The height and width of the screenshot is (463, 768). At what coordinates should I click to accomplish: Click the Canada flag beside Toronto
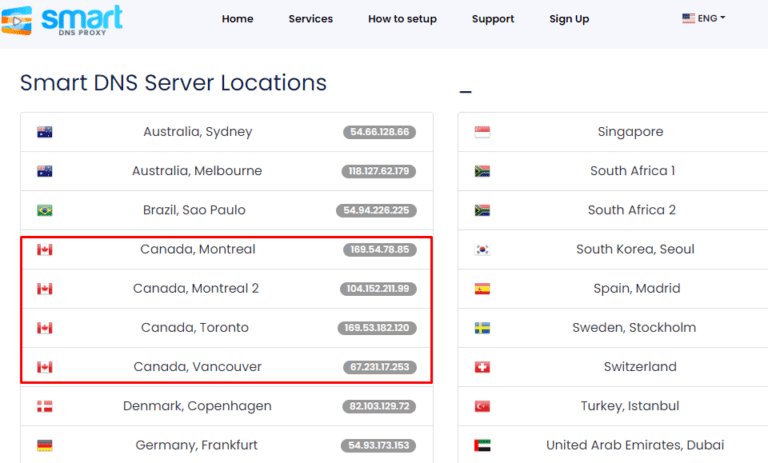(x=44, y=328)
